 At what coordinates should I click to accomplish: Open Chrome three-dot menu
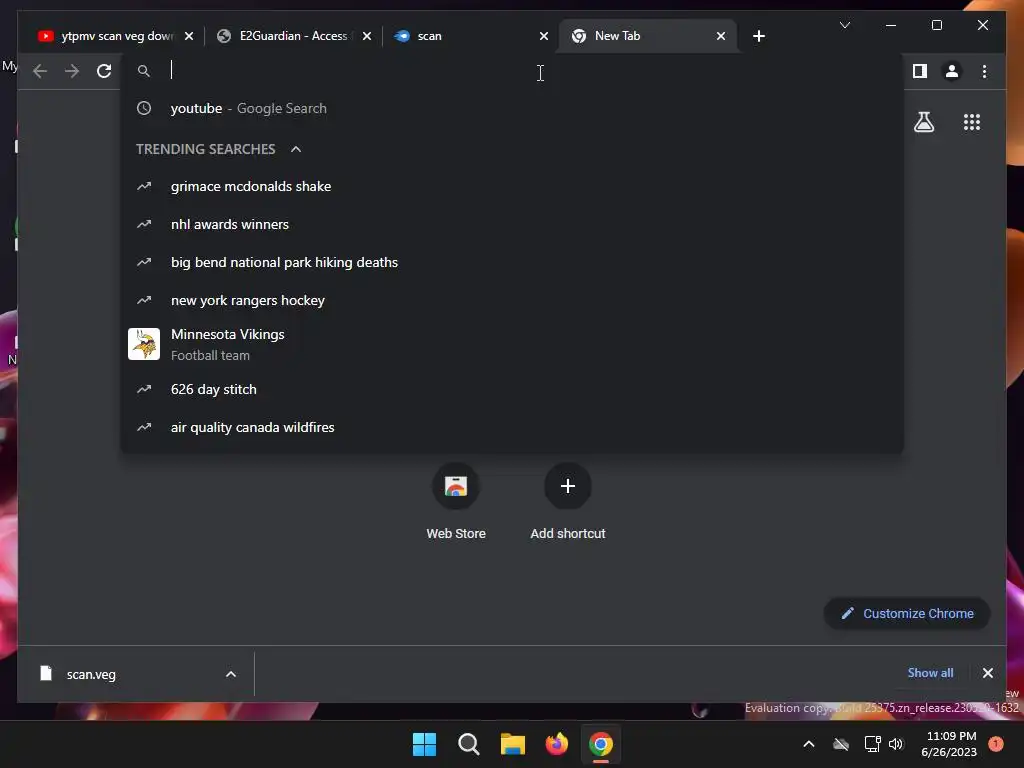click(984, 71)
